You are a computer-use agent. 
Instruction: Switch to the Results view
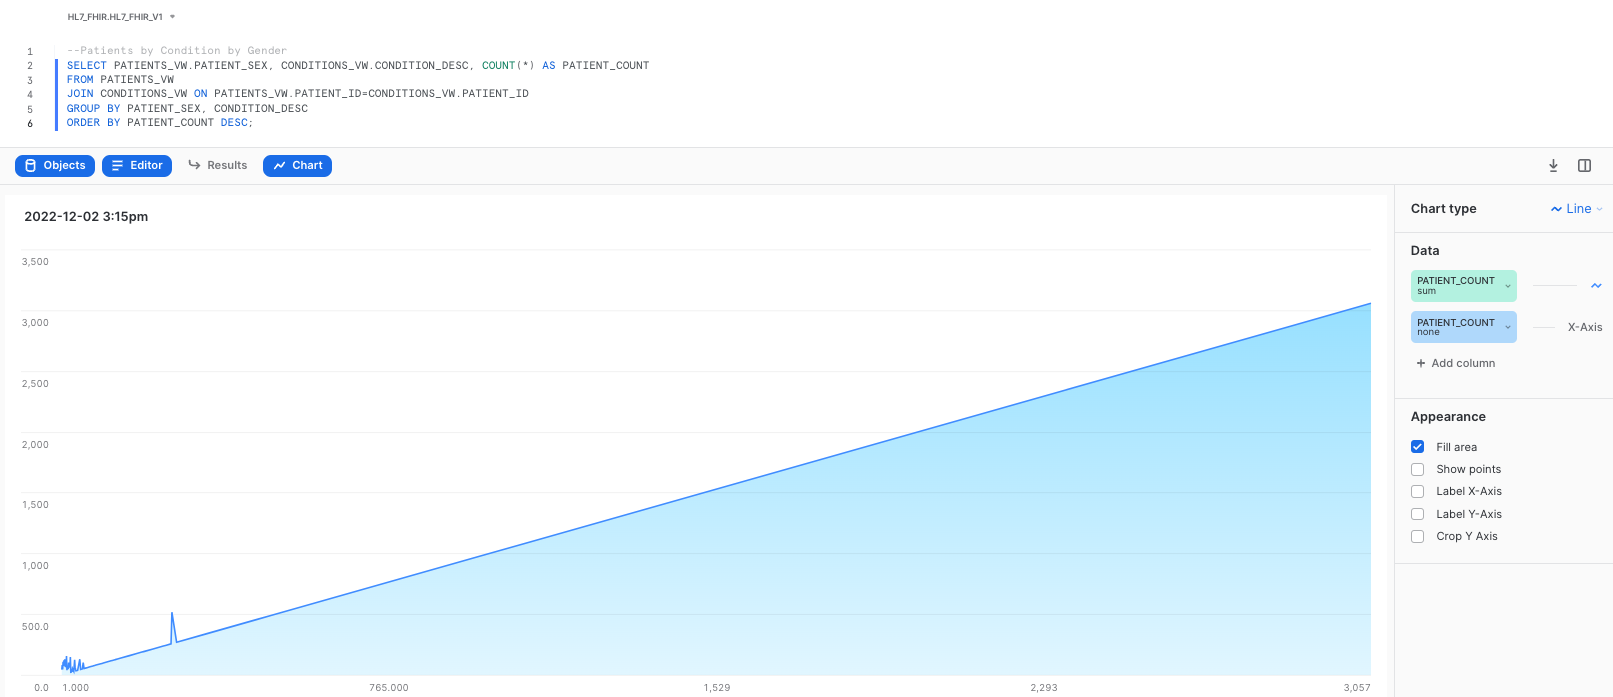click(217, 166)
